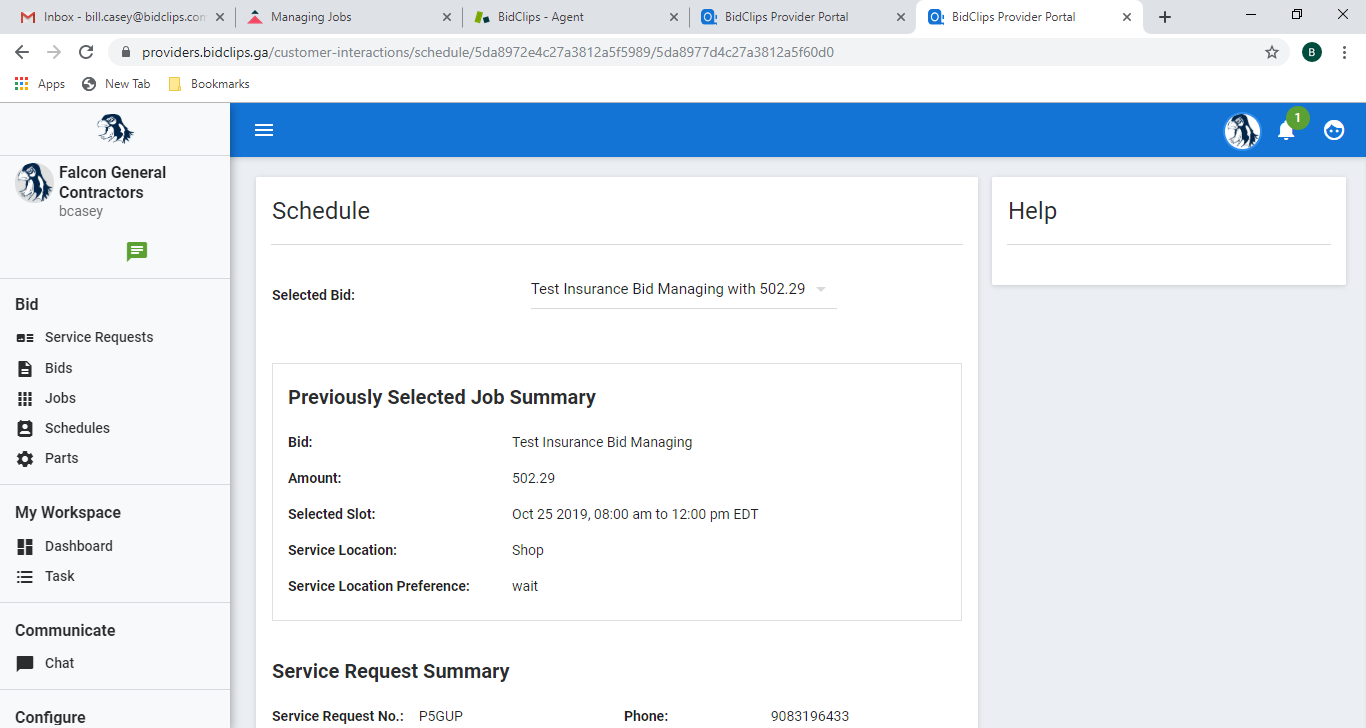Click Falcon General Contractors company name
The height and width of the screenshot is (728, 1366).
pyautogui.click(x=113, y=182)
